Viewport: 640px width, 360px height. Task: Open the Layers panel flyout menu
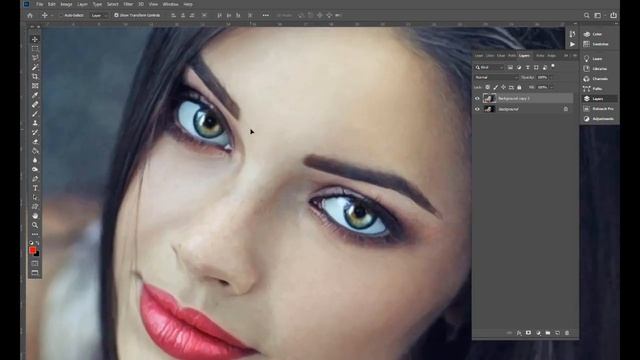[x=575, y=56]
